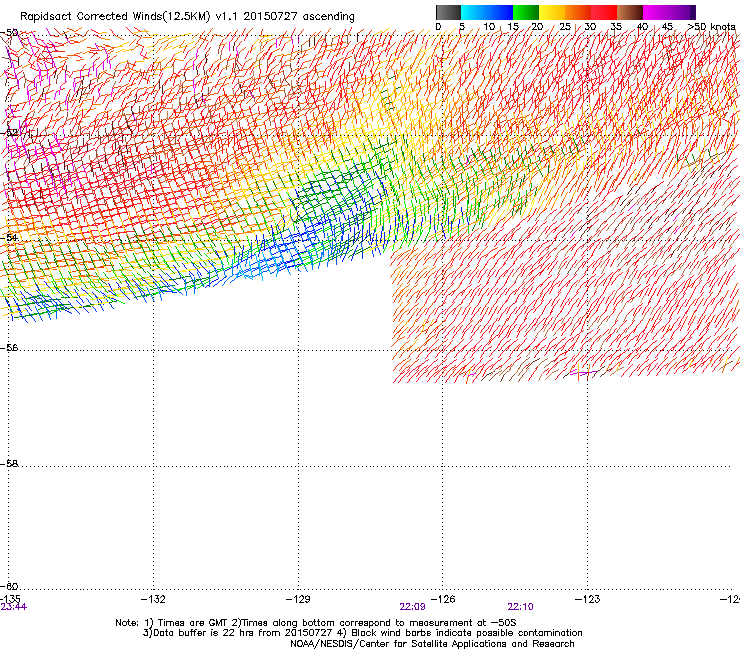Click the latitude label -56

click(9, 348)
